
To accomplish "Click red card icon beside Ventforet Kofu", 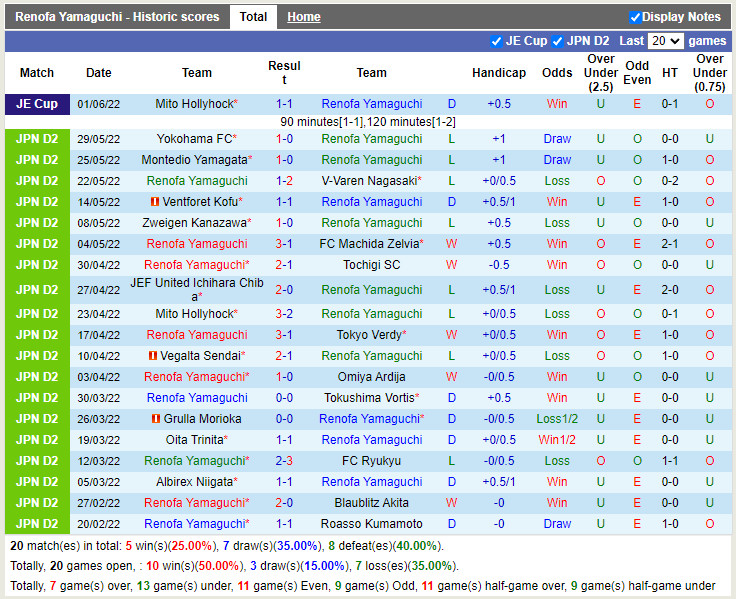I will point(154,202).
